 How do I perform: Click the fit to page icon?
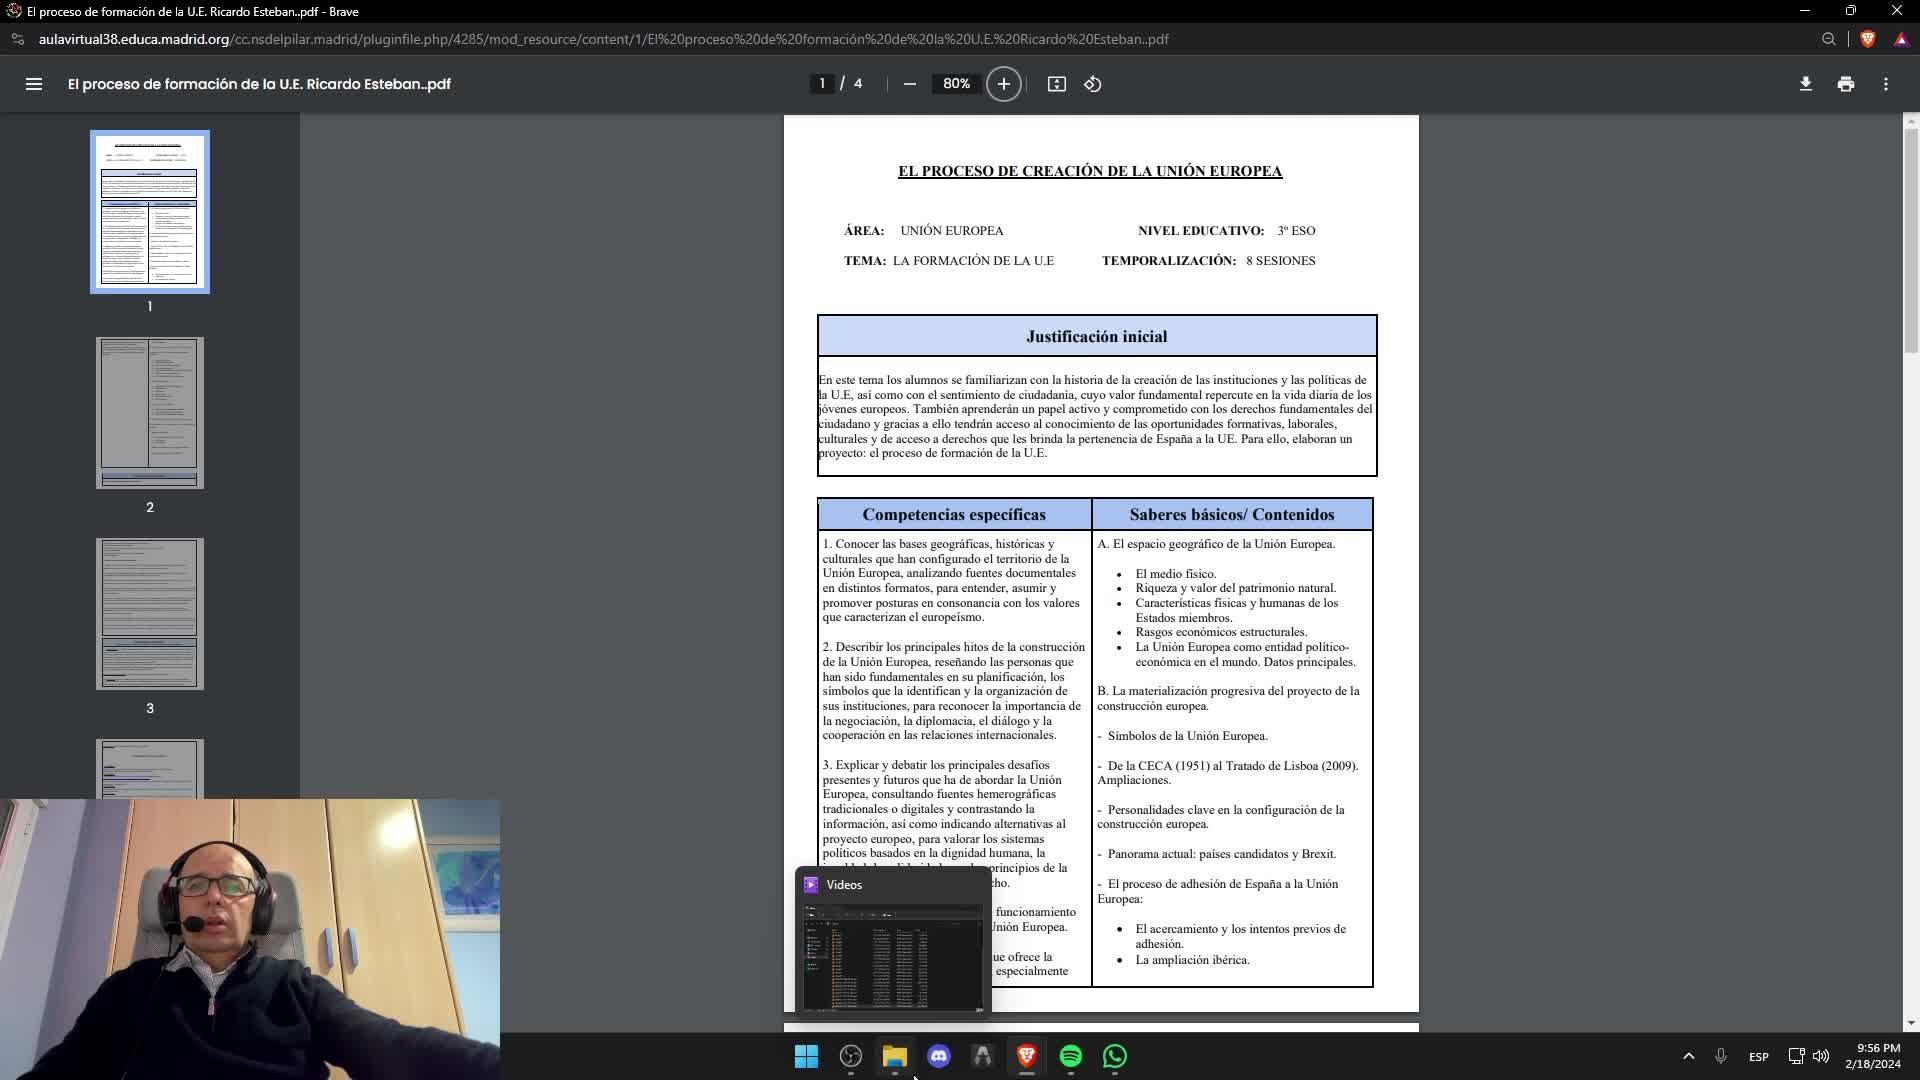[1056, 84]
